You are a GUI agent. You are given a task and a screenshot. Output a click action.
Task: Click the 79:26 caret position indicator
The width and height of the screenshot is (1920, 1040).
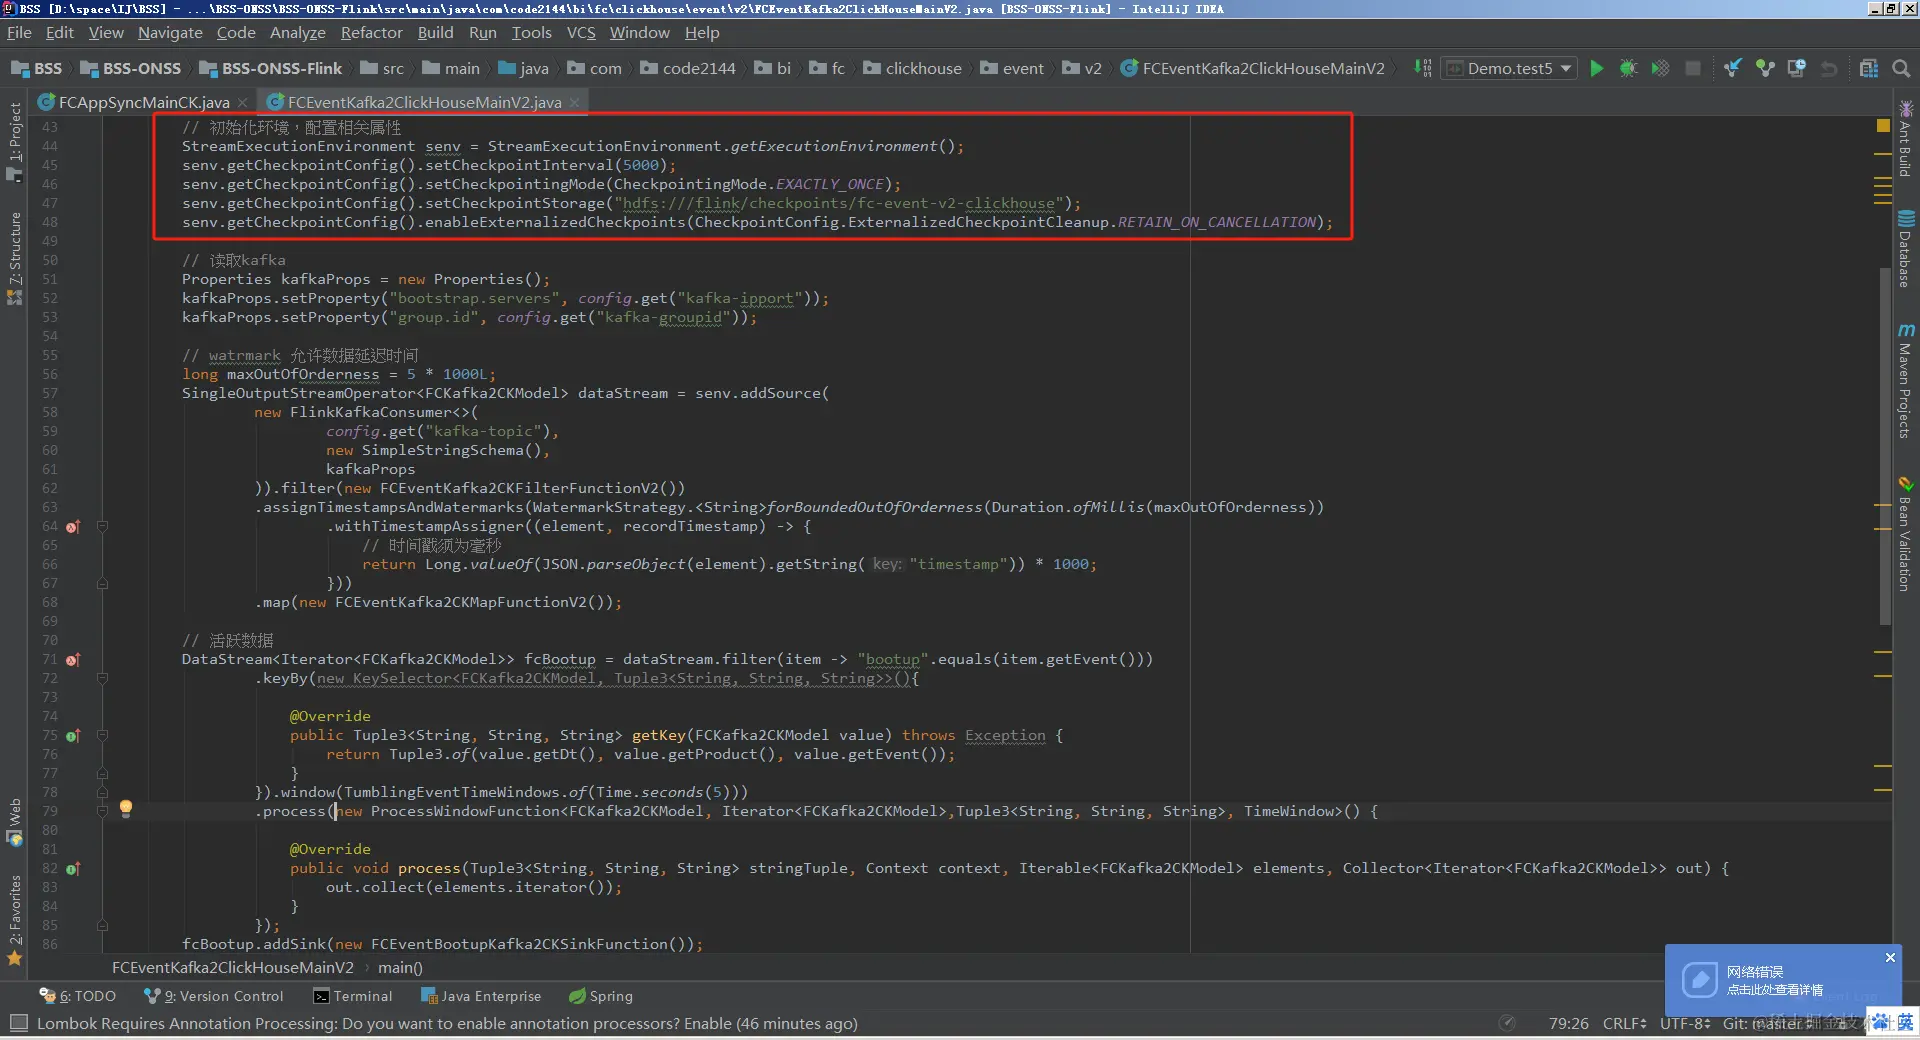[x=1569, y=1023]
